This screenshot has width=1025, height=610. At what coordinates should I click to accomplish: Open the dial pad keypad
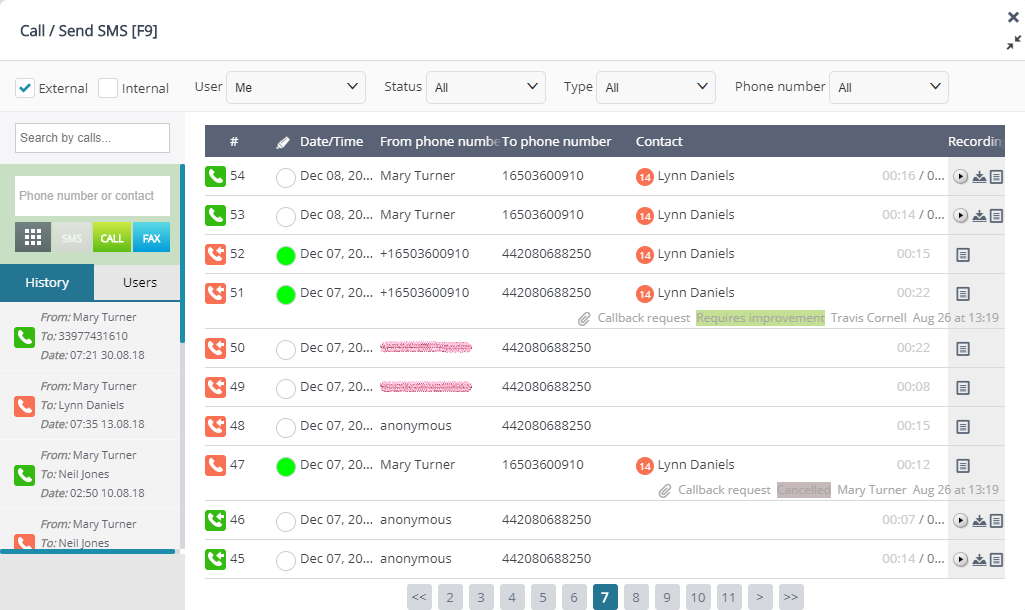[32, 237]
